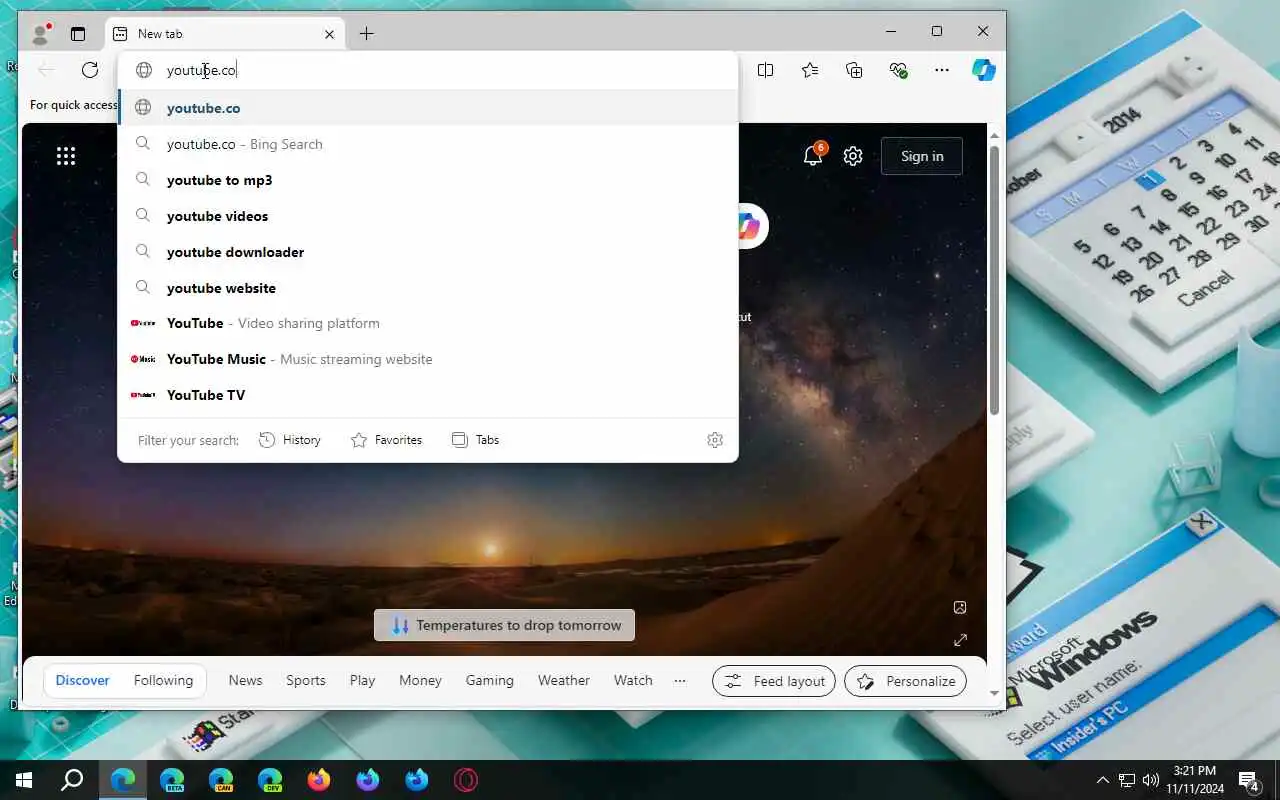Open Browser essentials heart icon
Screen dimensions: 1280x800
coord(898,70)
